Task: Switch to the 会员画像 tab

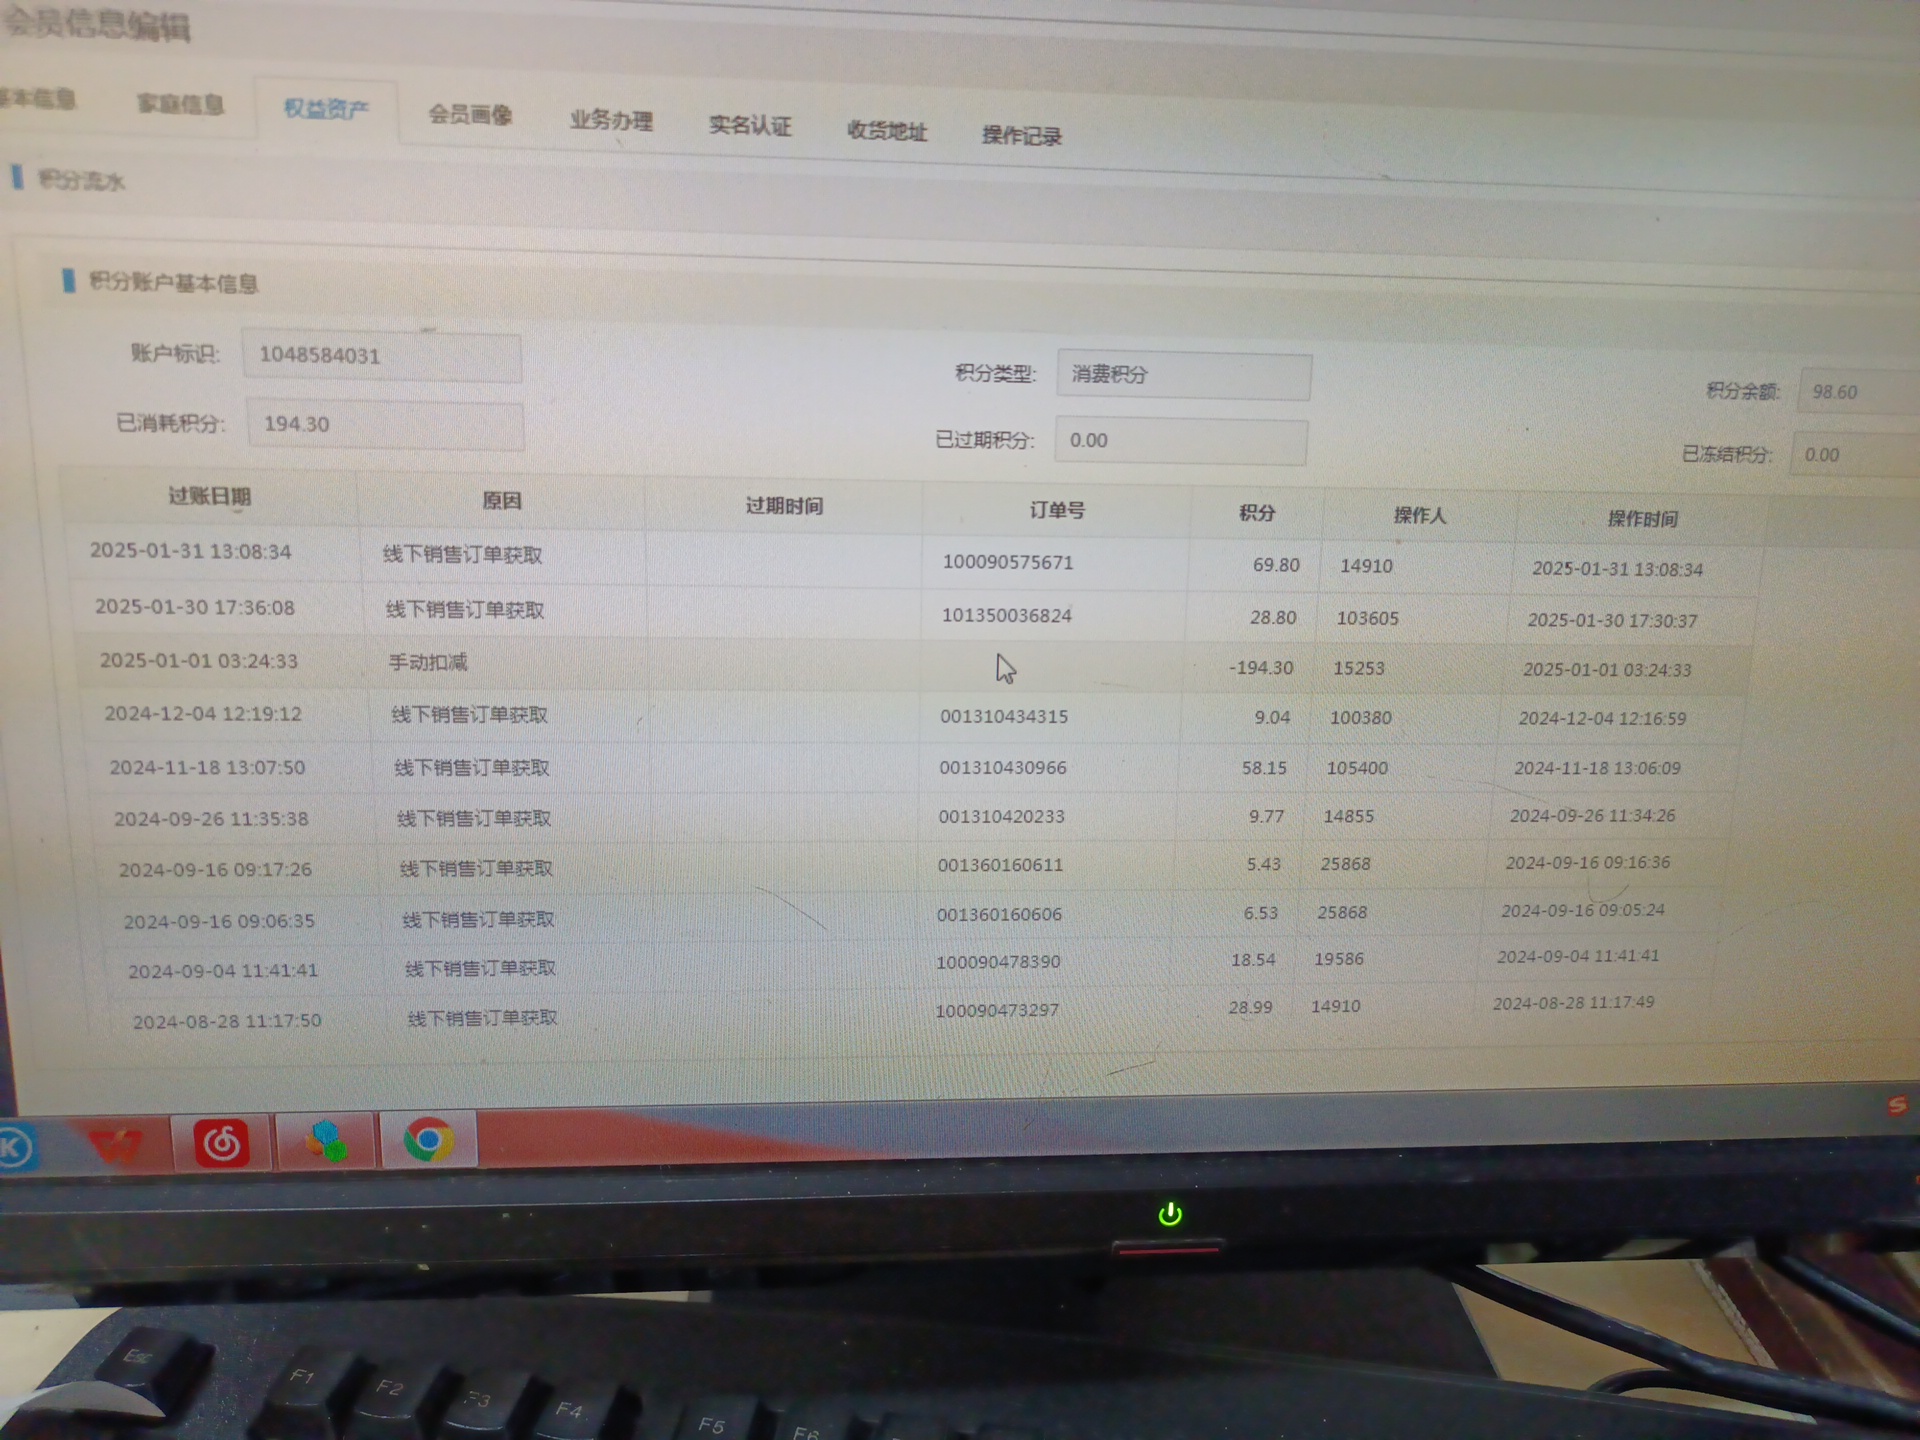Action: click(x=470, y=115)
